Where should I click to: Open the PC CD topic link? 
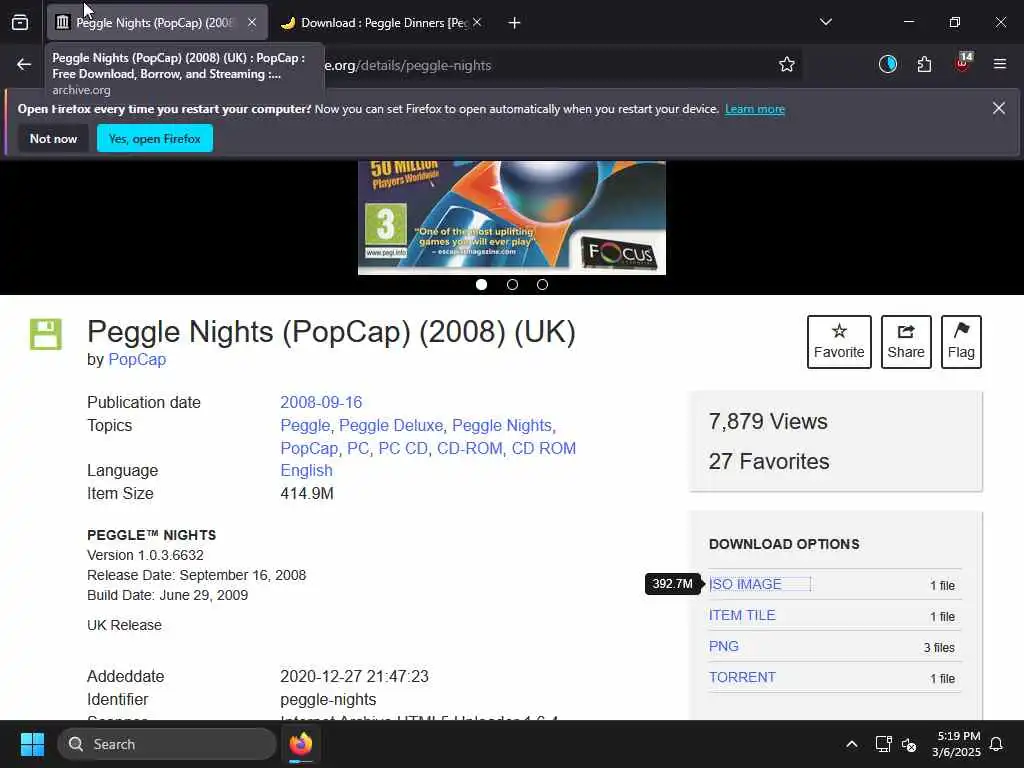[x=403, y=449]
